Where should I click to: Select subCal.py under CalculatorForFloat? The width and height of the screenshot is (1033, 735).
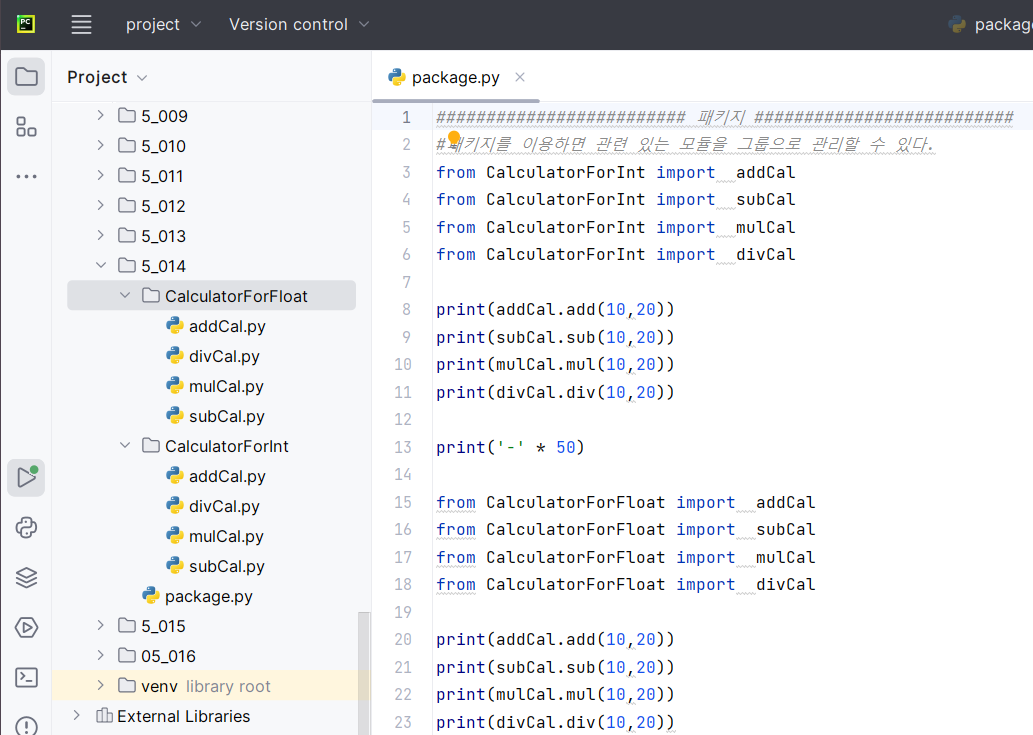[x=227, y=416]
